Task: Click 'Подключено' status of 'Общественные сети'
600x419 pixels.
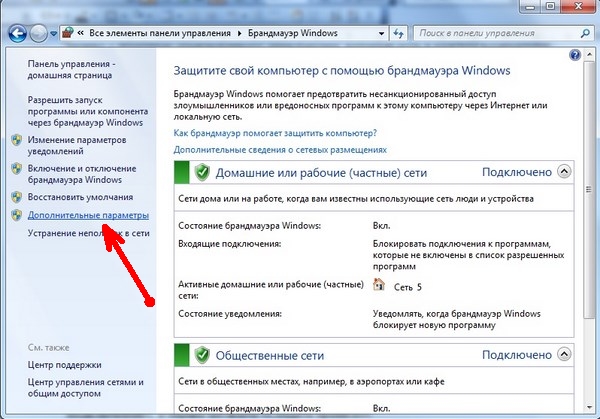Action: pyautogui.click(x=517, y=355)
